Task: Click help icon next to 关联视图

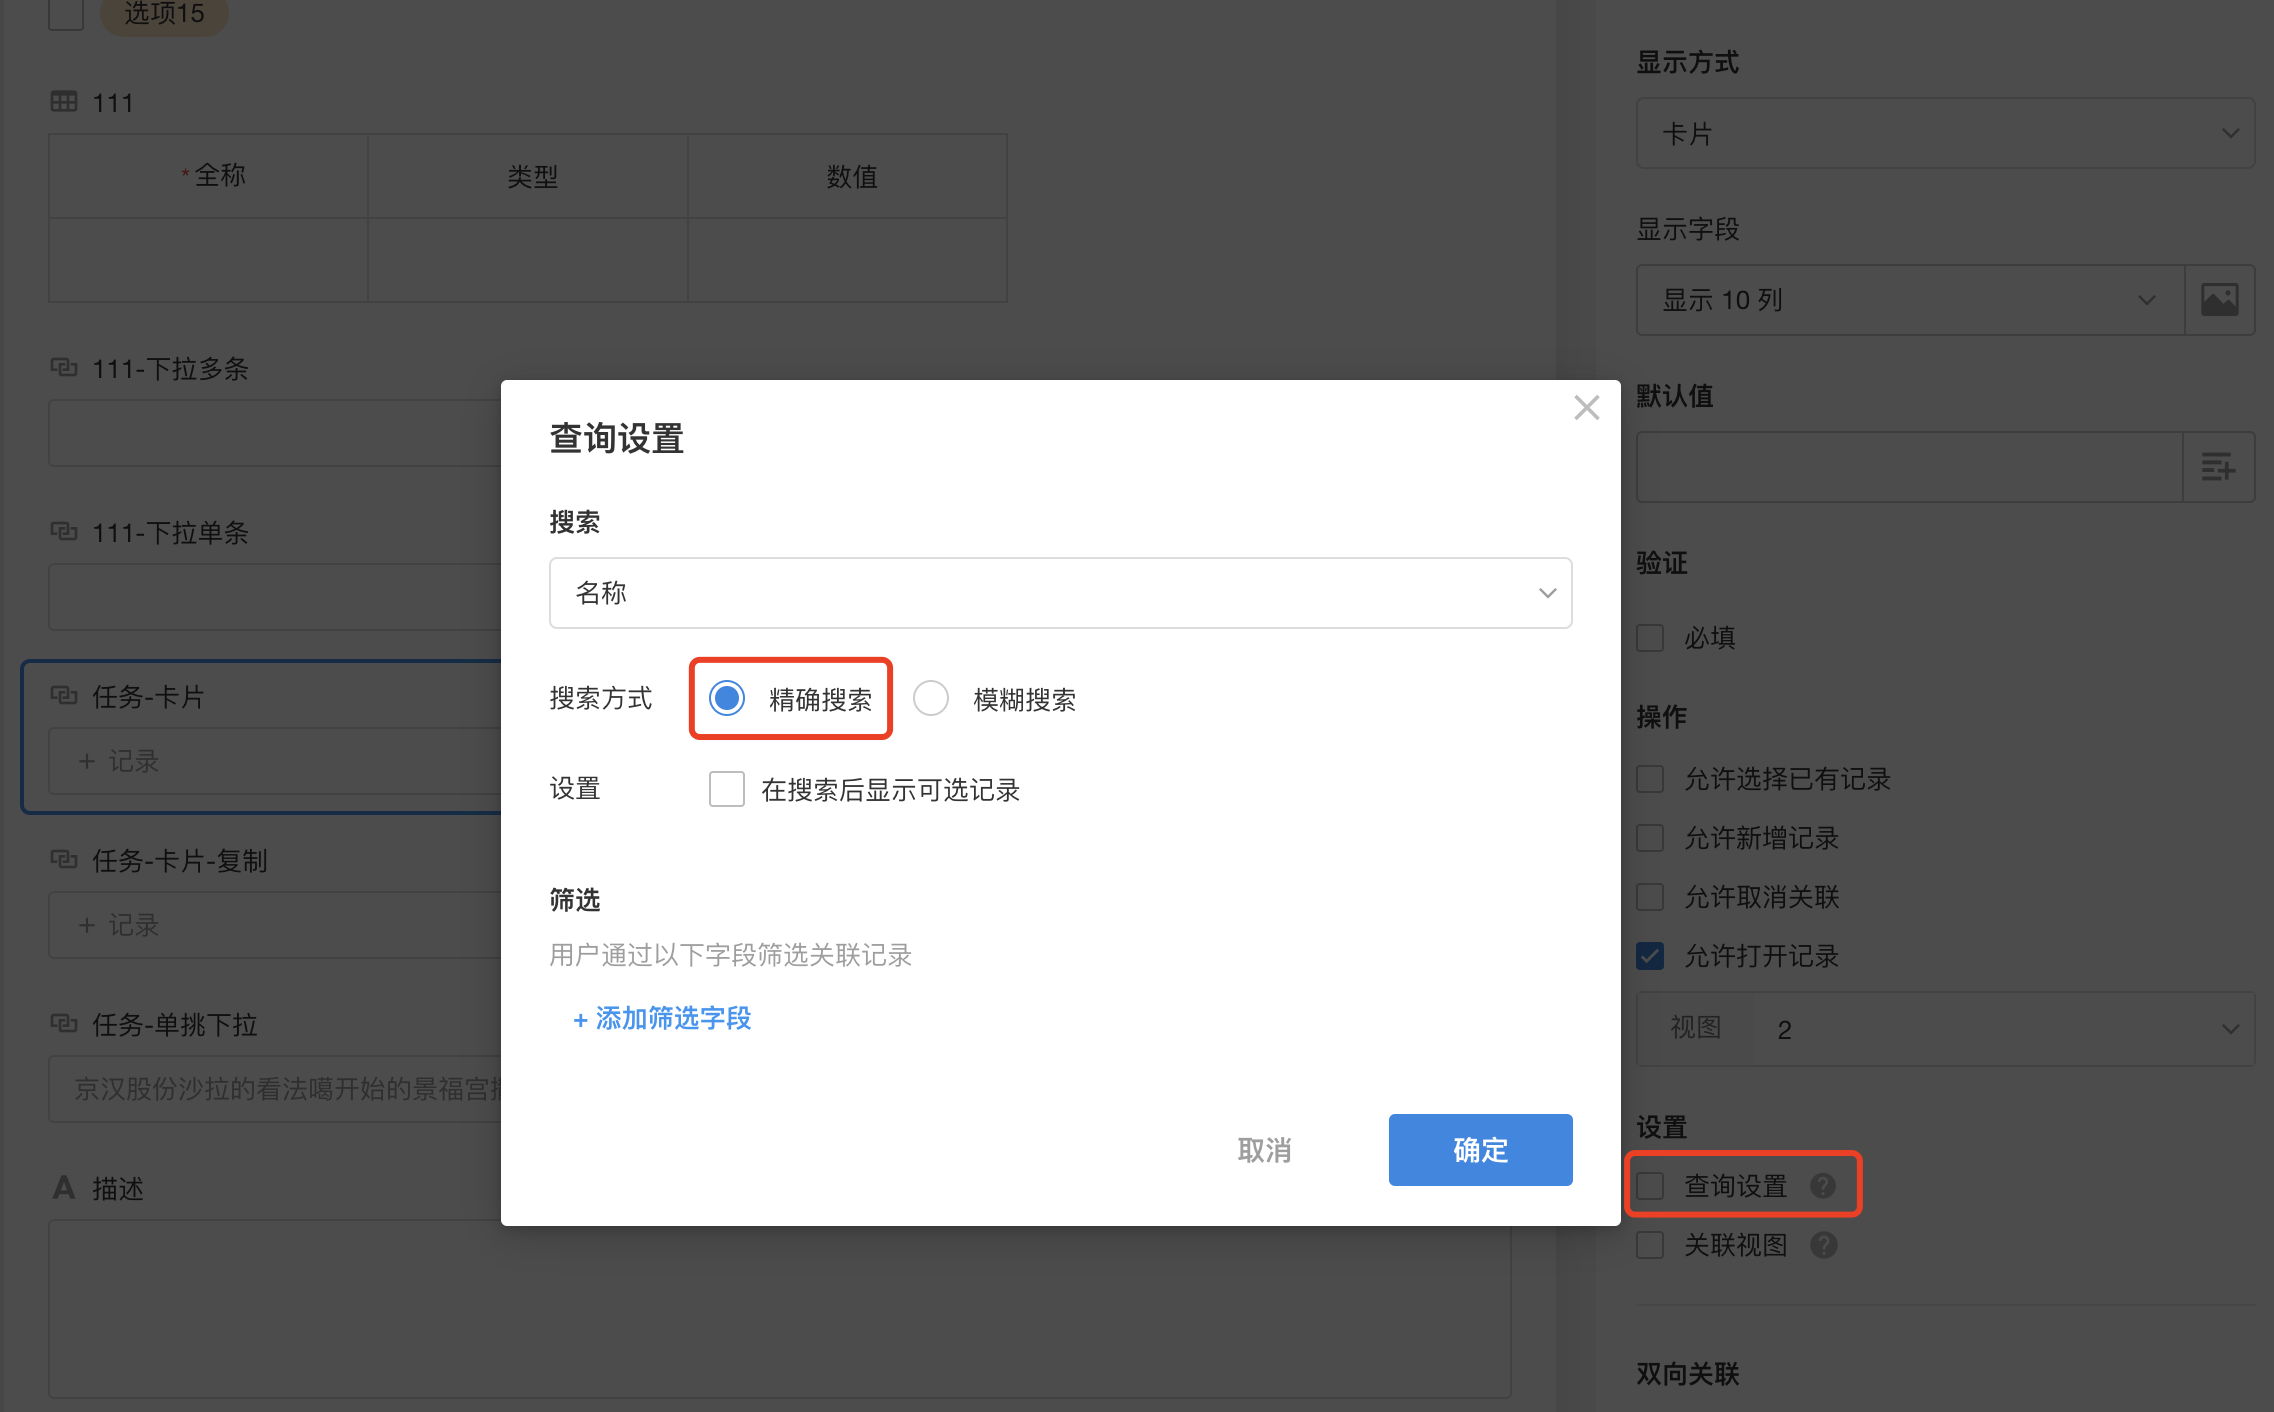Action: click(1823, 1245)
